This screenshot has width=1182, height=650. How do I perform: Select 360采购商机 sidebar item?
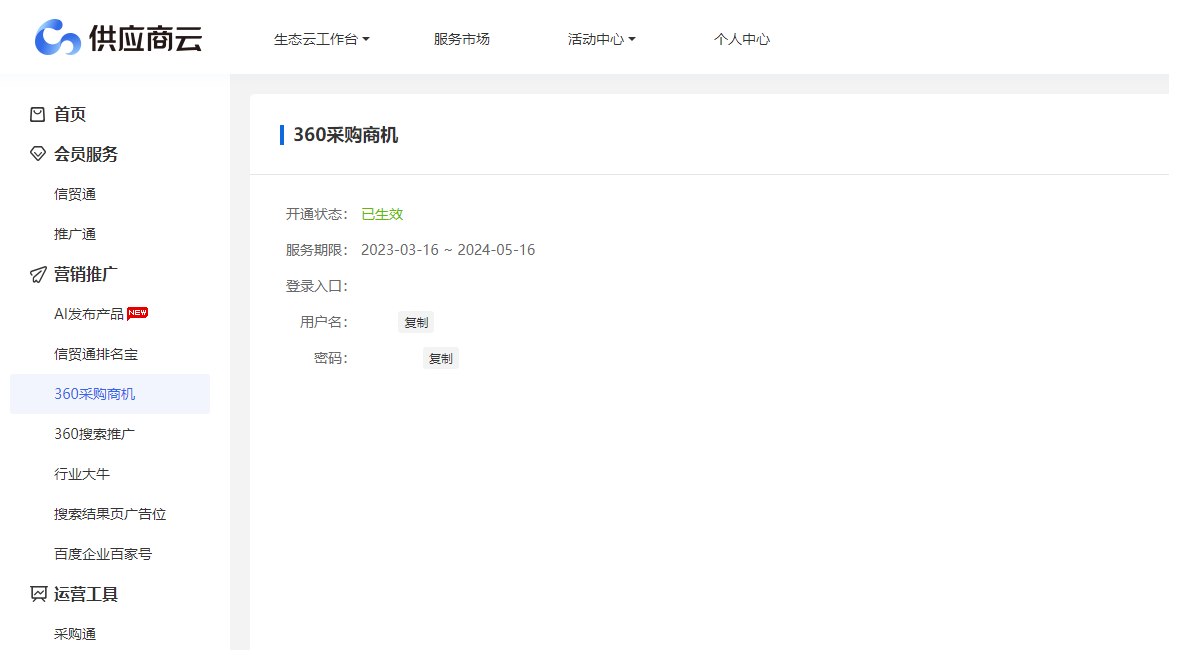pyautogui.click(x=110, y=394)
